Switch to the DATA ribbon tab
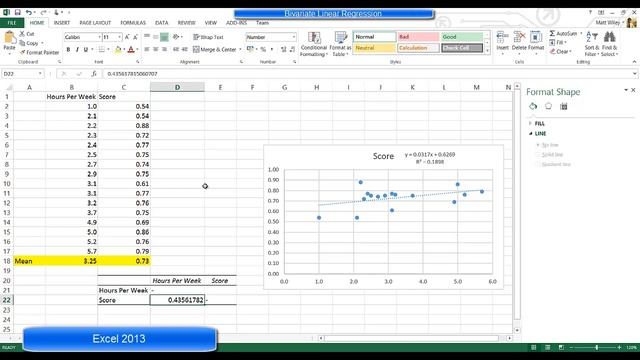This screenshot has height=360, width=640. point(162,23)
